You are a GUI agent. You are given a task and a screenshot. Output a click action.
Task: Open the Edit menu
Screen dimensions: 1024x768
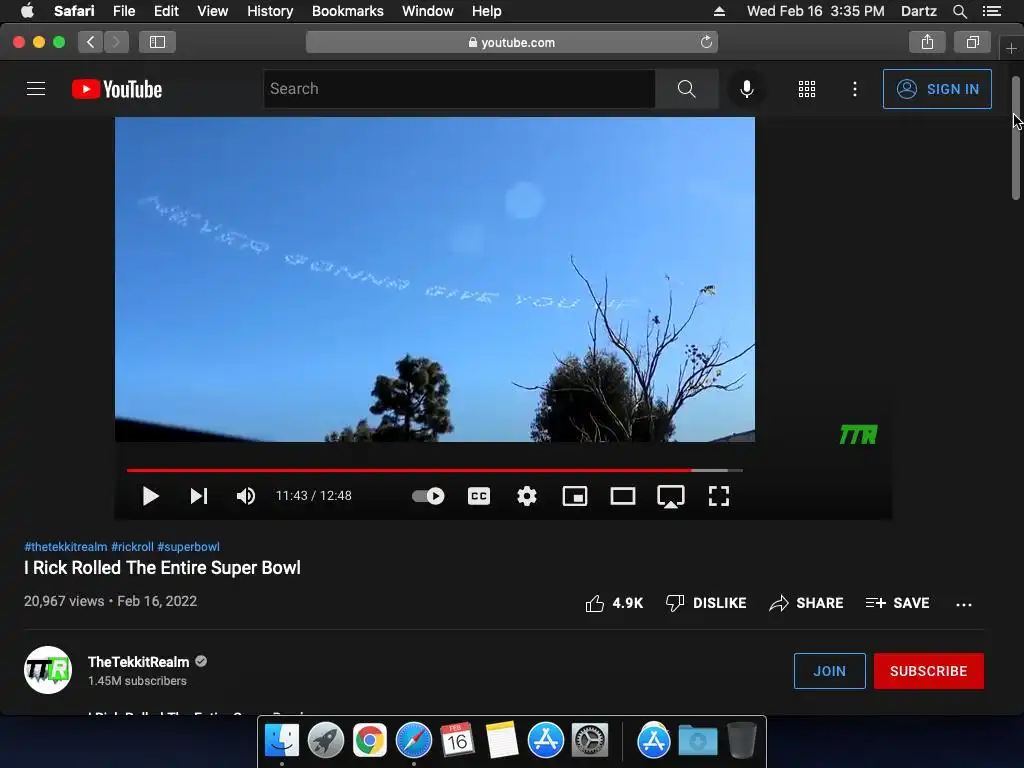pyautogui.click(x=166, y=11)
